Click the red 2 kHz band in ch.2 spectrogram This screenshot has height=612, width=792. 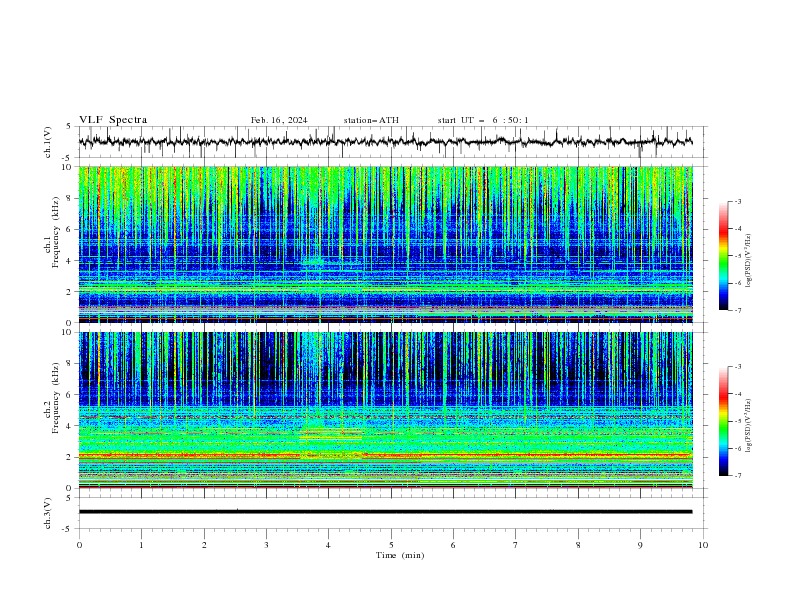tap(385, 455)
